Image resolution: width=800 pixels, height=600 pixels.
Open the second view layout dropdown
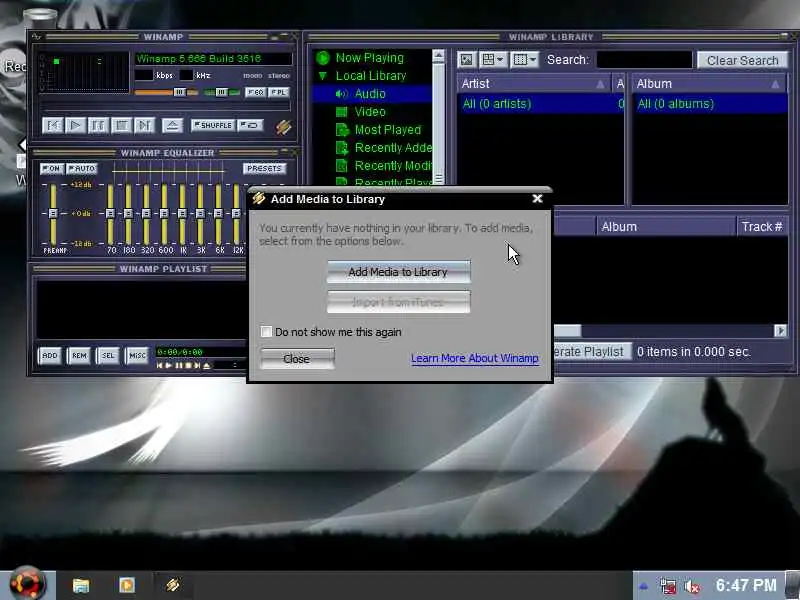[492, 60]
